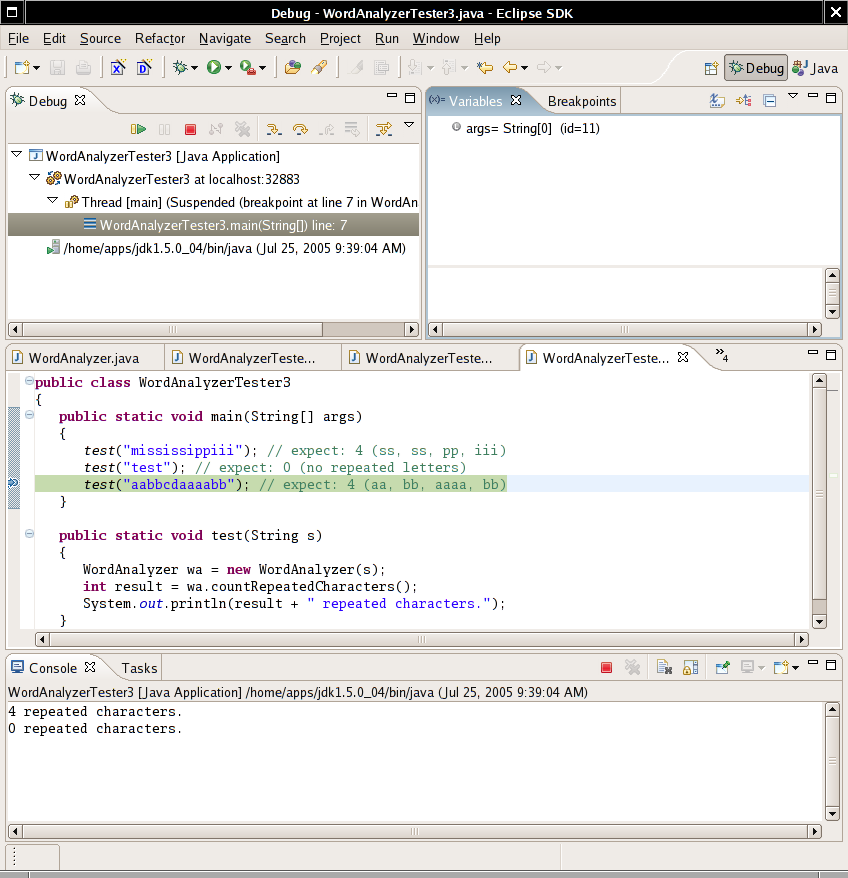
Task: Open the Debug view menu triangle
Action: [x=409, y=125]
